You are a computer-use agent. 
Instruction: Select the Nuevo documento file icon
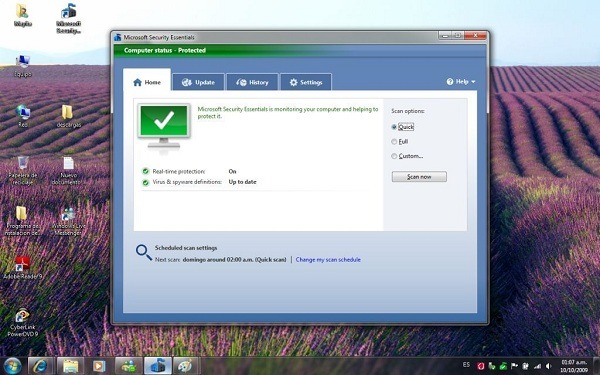[69, 170]
